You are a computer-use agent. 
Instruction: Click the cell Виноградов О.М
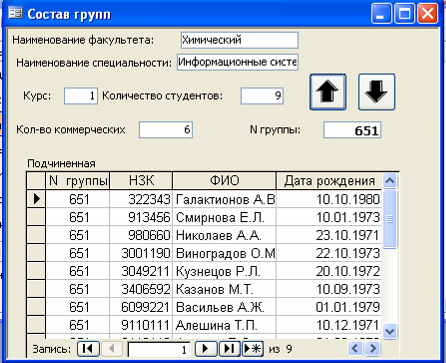(224, 253)
